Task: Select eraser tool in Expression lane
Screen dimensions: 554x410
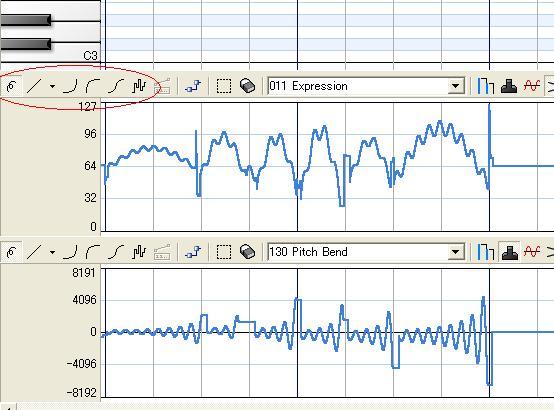Action: [x=247, y=86]
